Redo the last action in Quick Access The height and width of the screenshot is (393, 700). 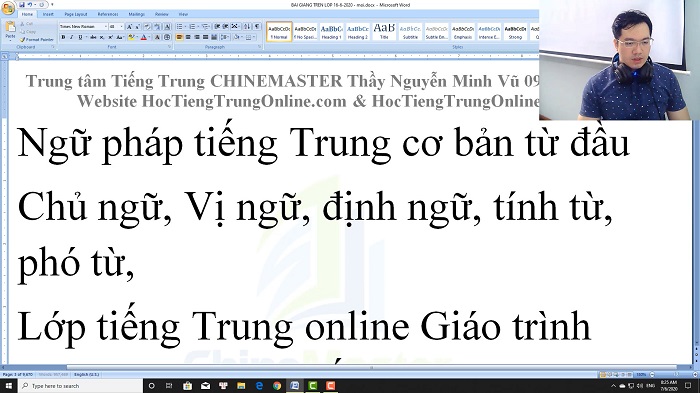[x=41, y=4]
